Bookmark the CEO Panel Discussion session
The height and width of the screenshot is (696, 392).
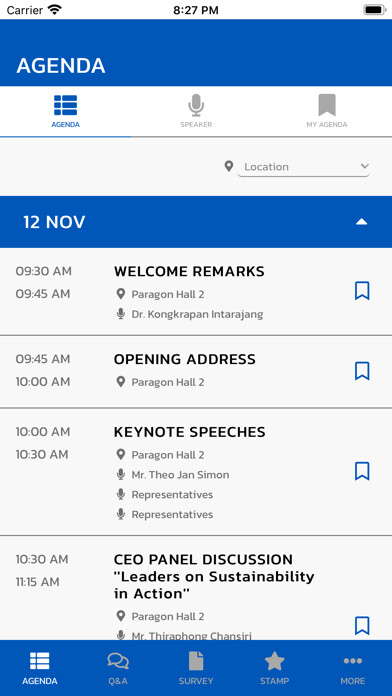click(362, 625)
